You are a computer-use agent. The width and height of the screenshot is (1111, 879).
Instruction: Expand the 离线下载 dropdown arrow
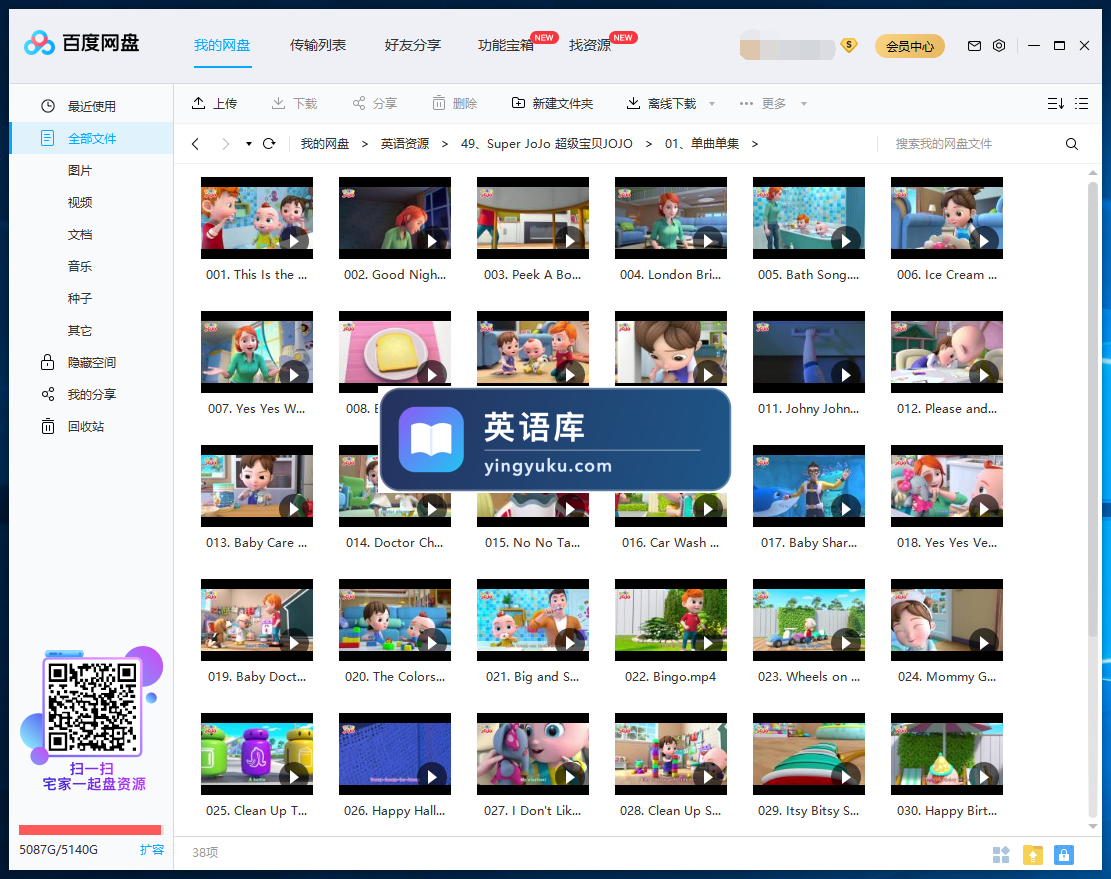[712, 104]
